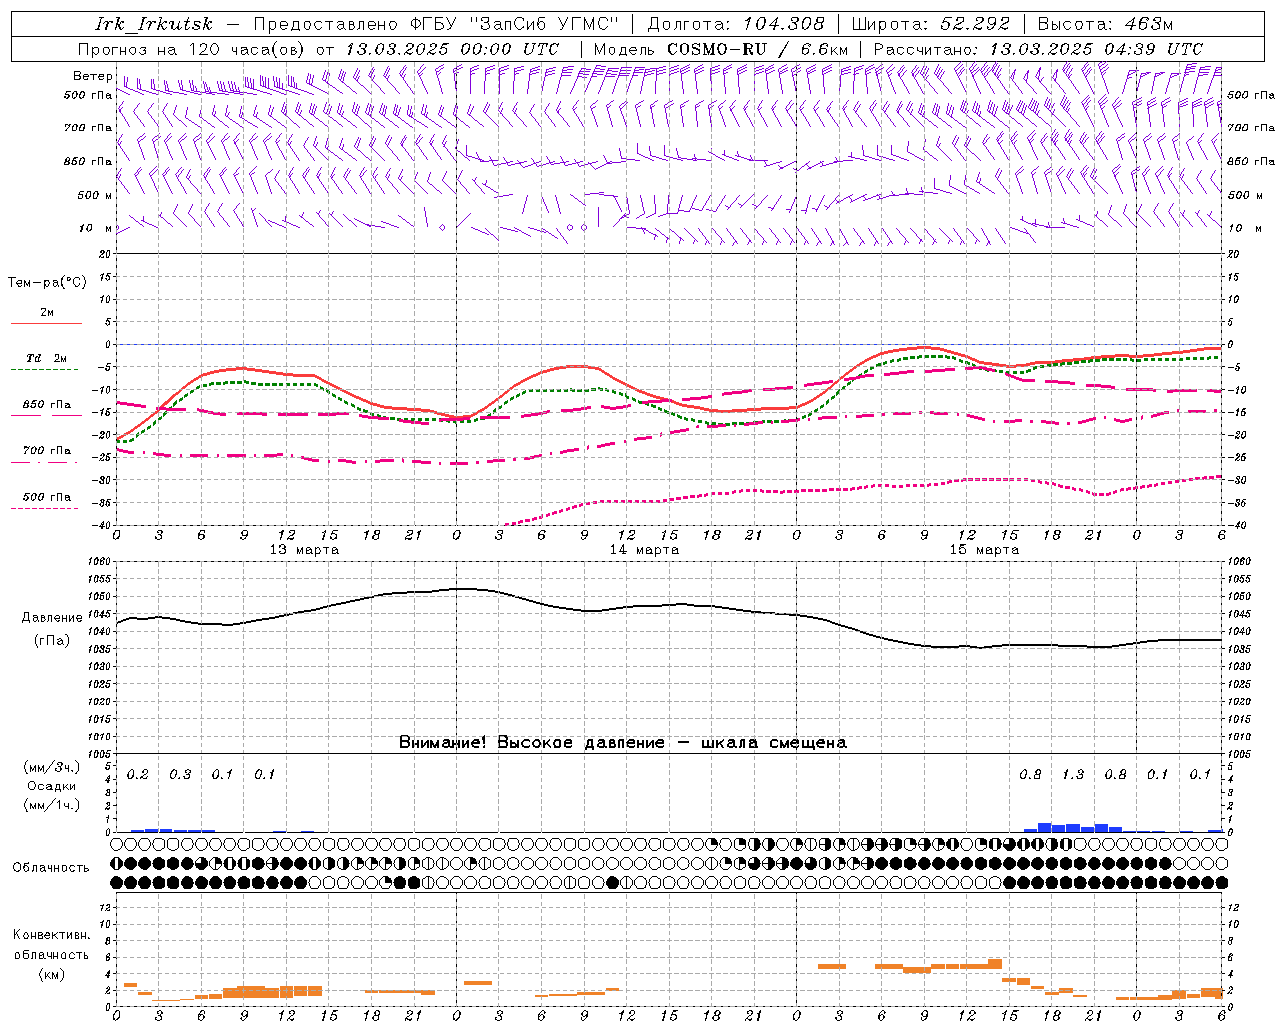
Task: Click the Осадки panel label
Action: (x=52, y=786)
